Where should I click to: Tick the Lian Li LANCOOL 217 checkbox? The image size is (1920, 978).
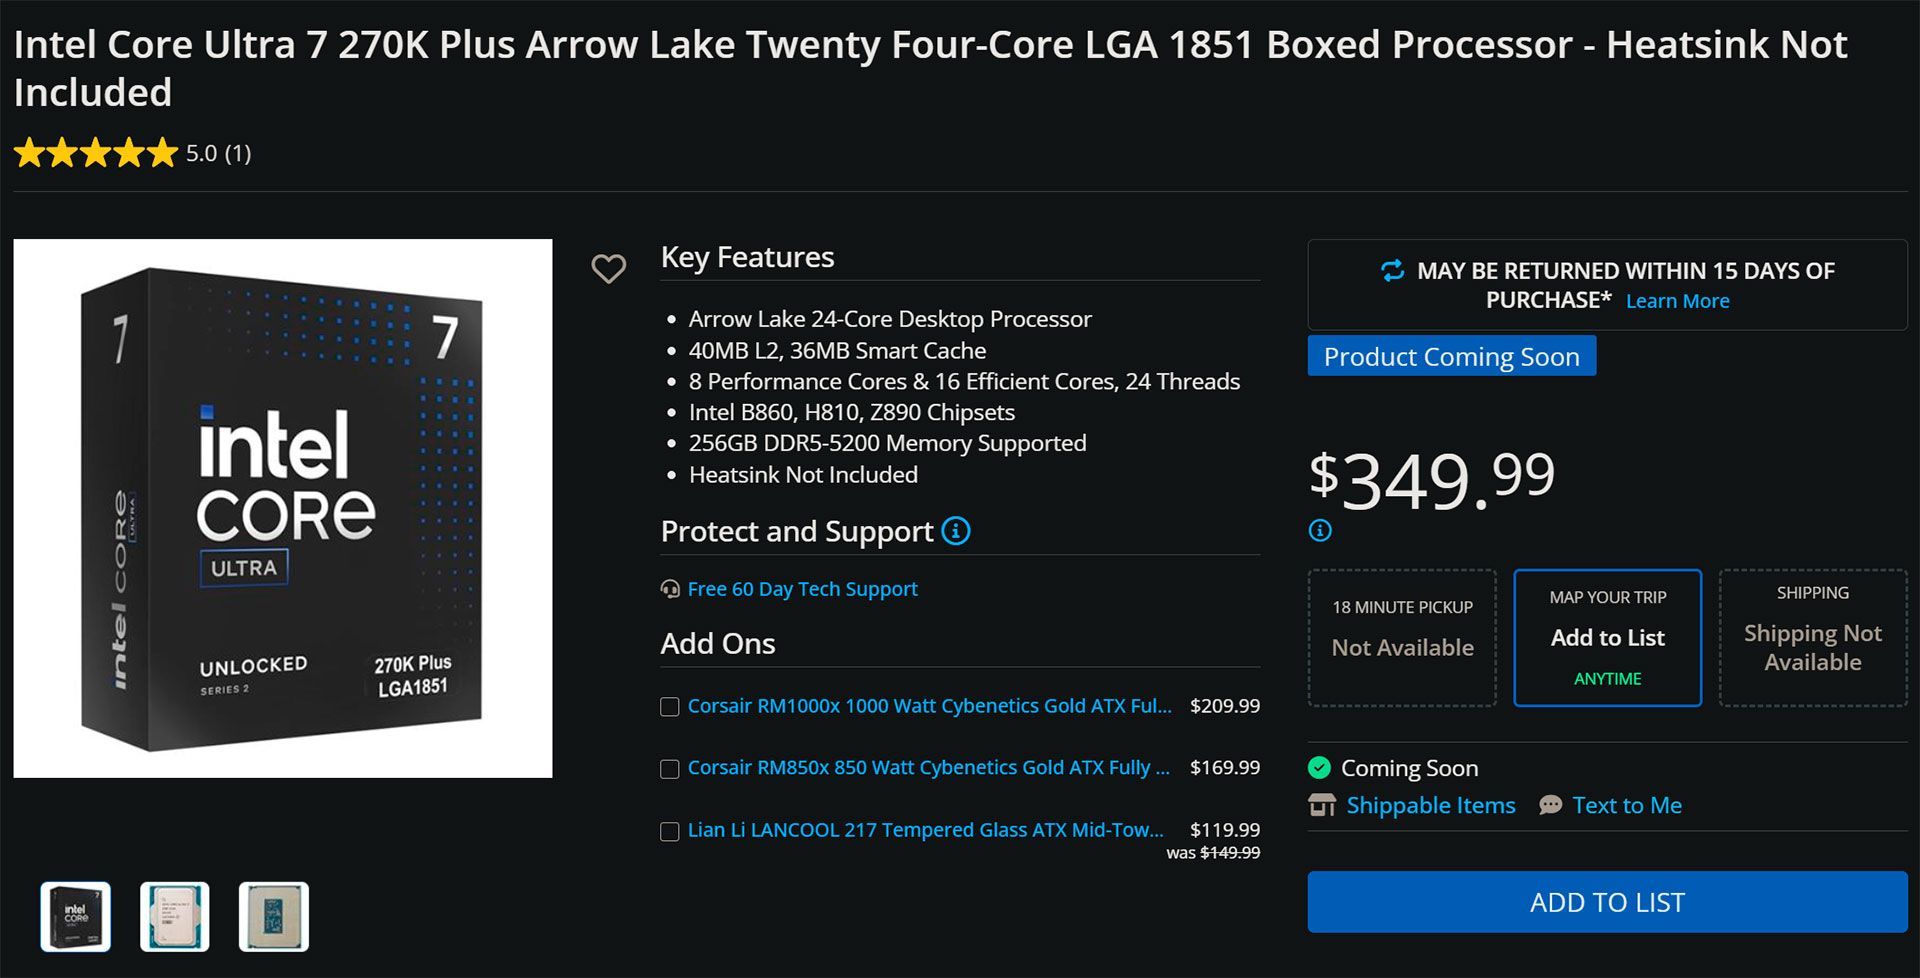(x=670, y=831)
